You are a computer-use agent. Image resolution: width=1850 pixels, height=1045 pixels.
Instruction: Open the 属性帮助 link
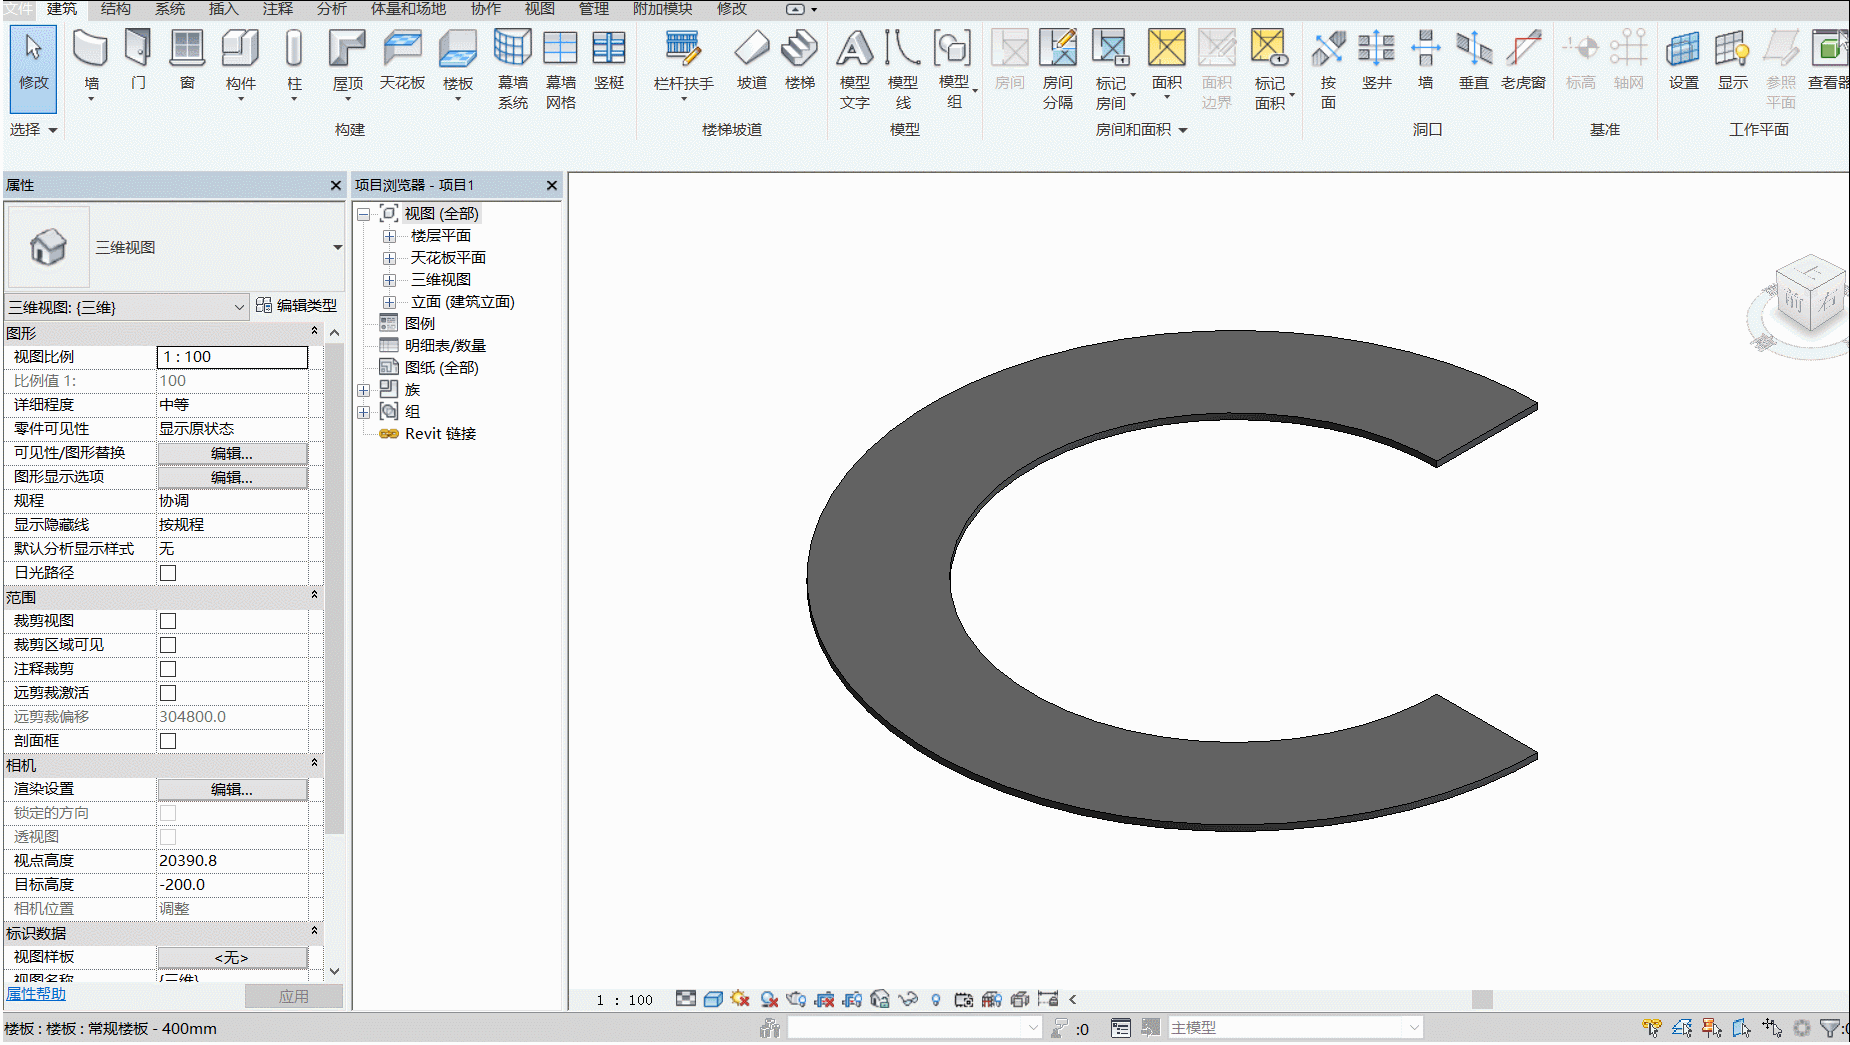click(x=36, y=993)
